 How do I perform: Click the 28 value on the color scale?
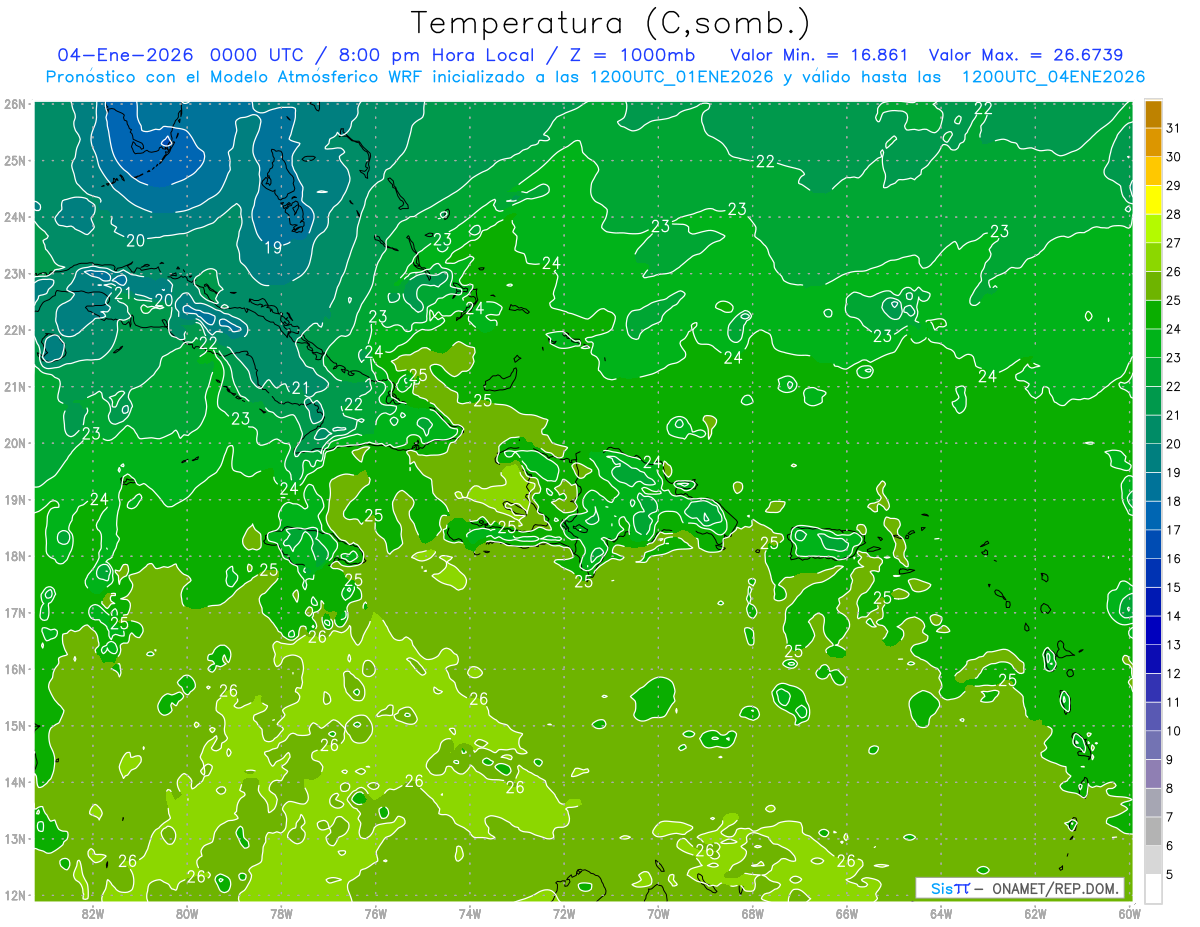click(x=1173, y=214)
